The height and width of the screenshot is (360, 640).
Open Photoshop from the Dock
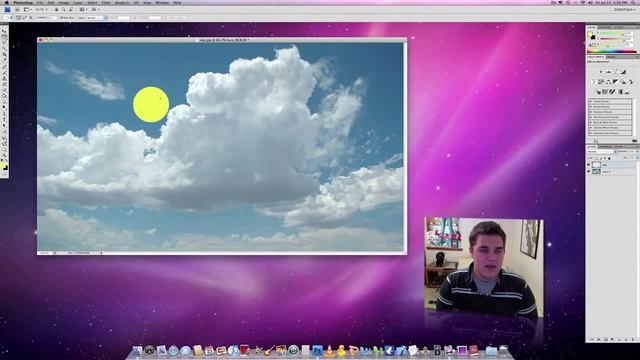[x=318, y=350]
